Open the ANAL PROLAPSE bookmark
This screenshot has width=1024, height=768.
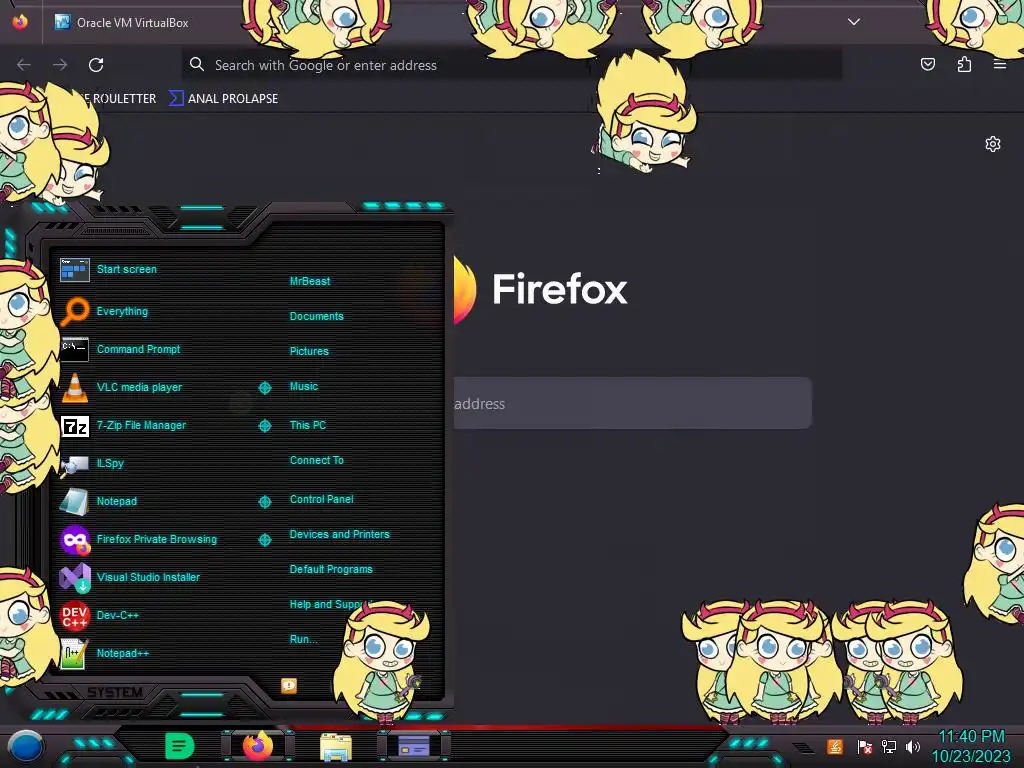224,99
